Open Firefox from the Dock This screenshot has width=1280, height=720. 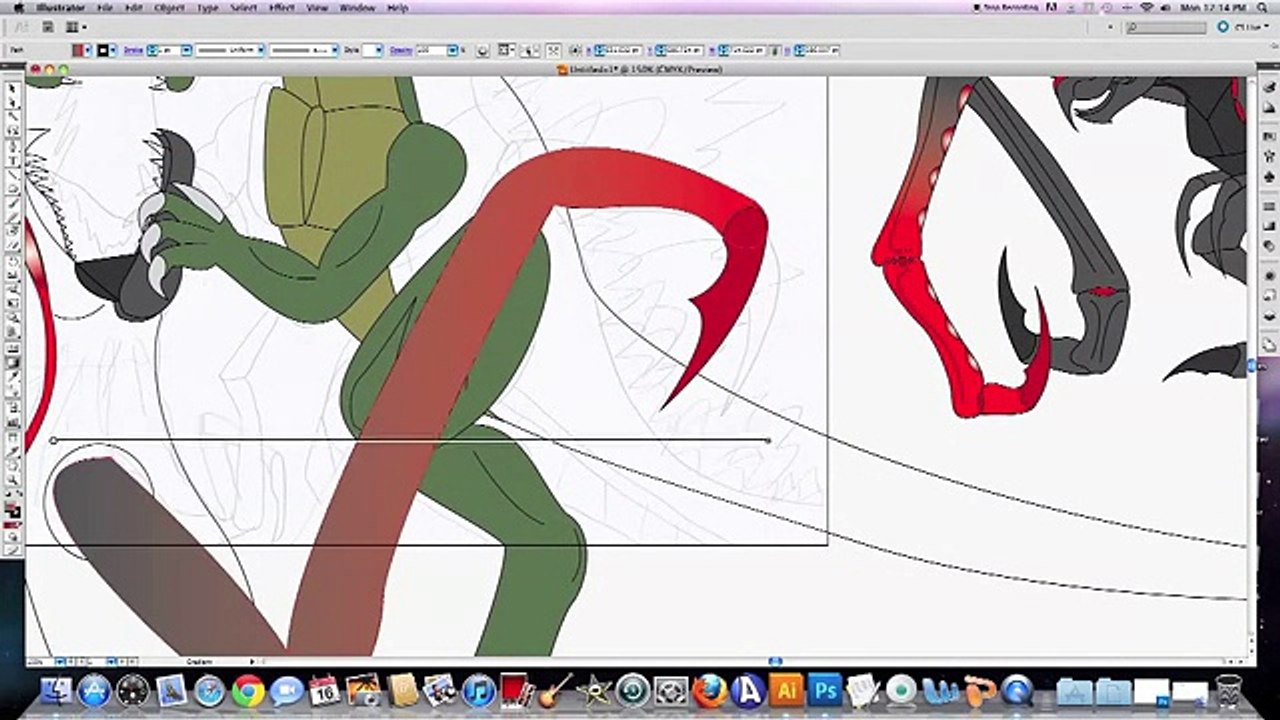[x=709, y=690]
